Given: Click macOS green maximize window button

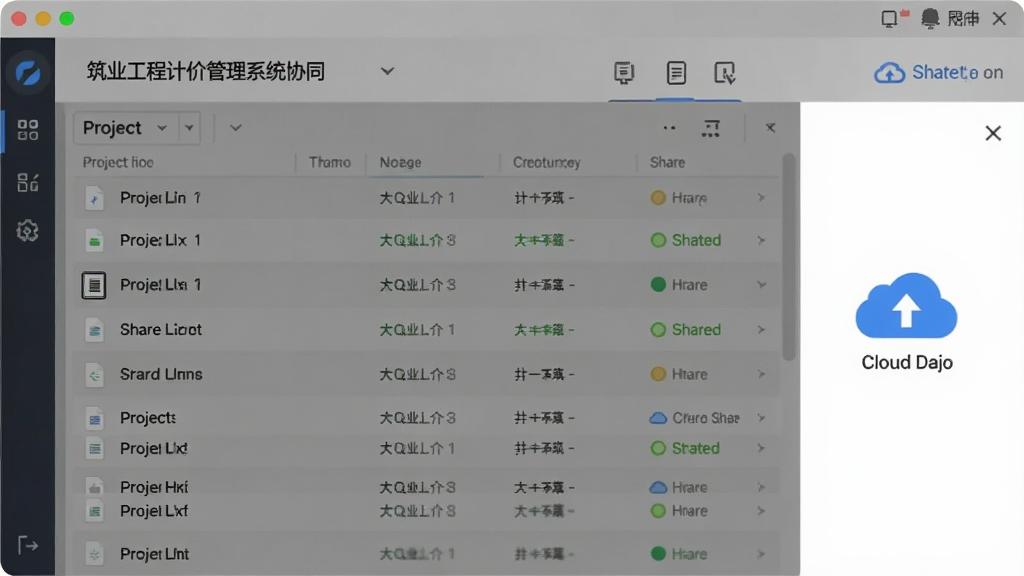Looking at the screenshot, I should click(67, 18).
